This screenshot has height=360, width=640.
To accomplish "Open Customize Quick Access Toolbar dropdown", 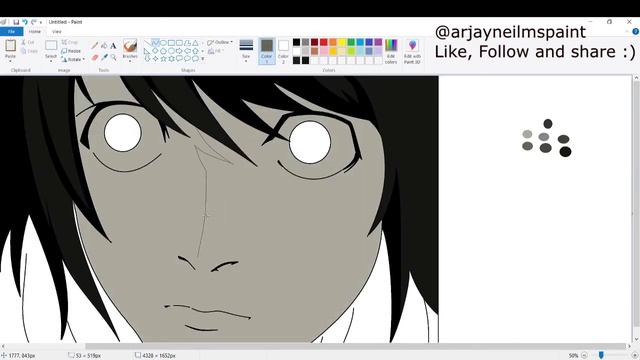I will coord(41,22).
